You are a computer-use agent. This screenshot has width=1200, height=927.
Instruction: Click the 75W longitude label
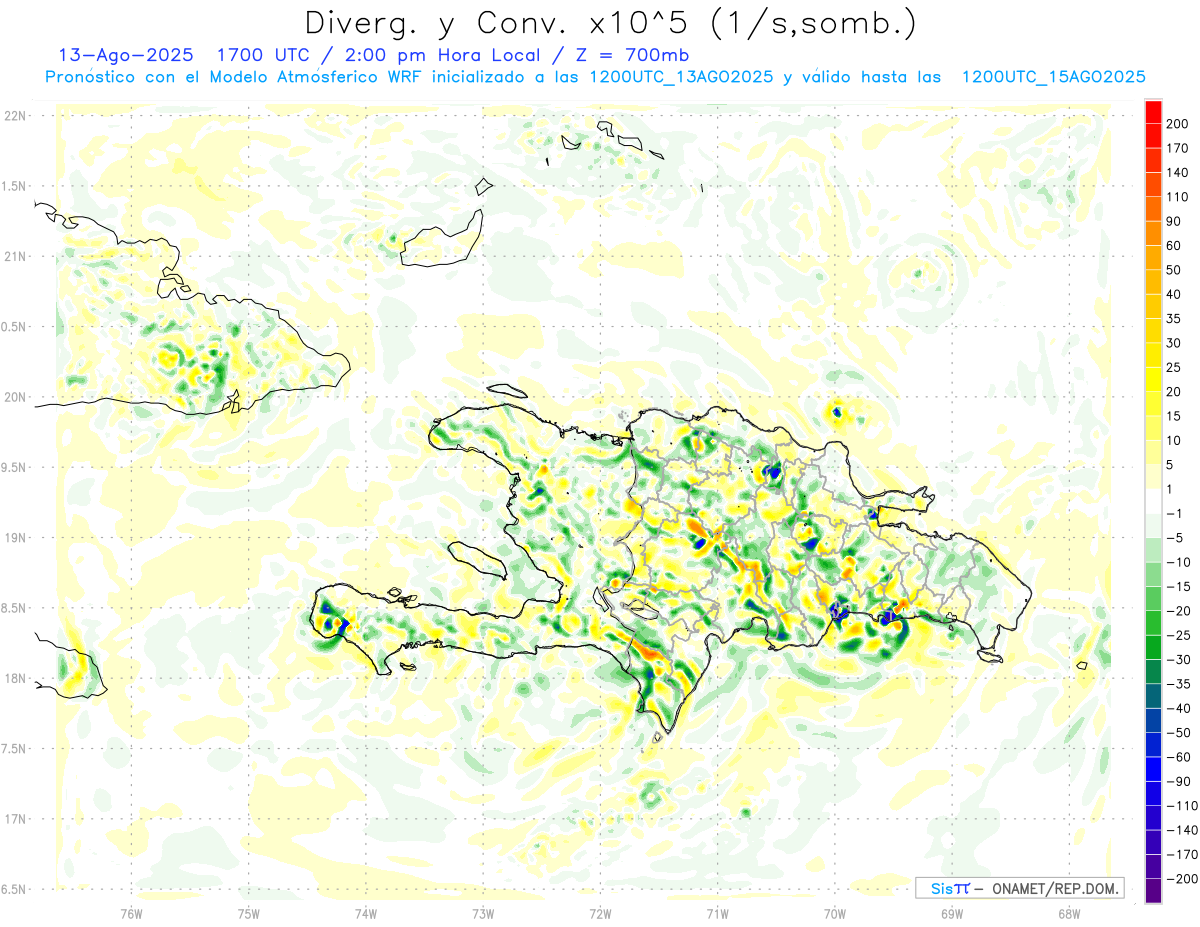point(248,914)
